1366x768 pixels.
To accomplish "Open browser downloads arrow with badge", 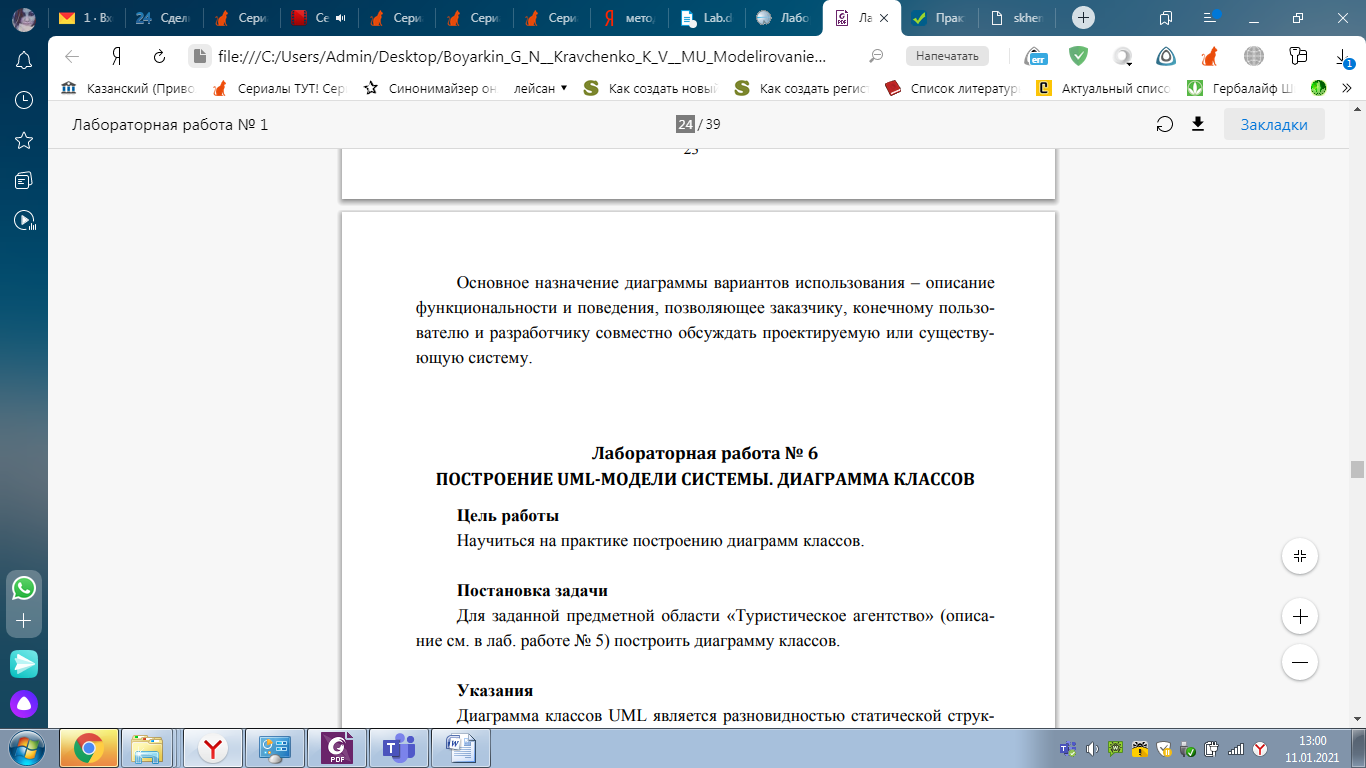I will point(1343,58).
